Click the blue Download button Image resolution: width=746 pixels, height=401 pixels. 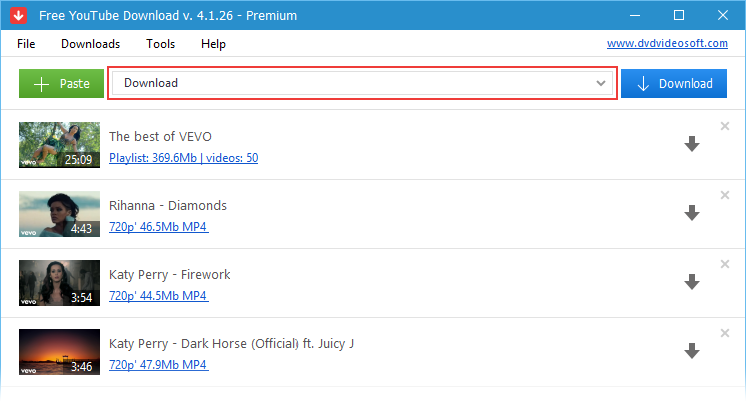[x=674, y=84]
